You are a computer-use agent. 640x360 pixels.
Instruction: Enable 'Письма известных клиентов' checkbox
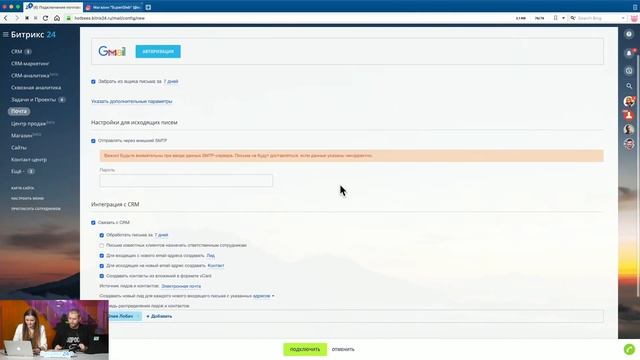[x=102, y=245]
